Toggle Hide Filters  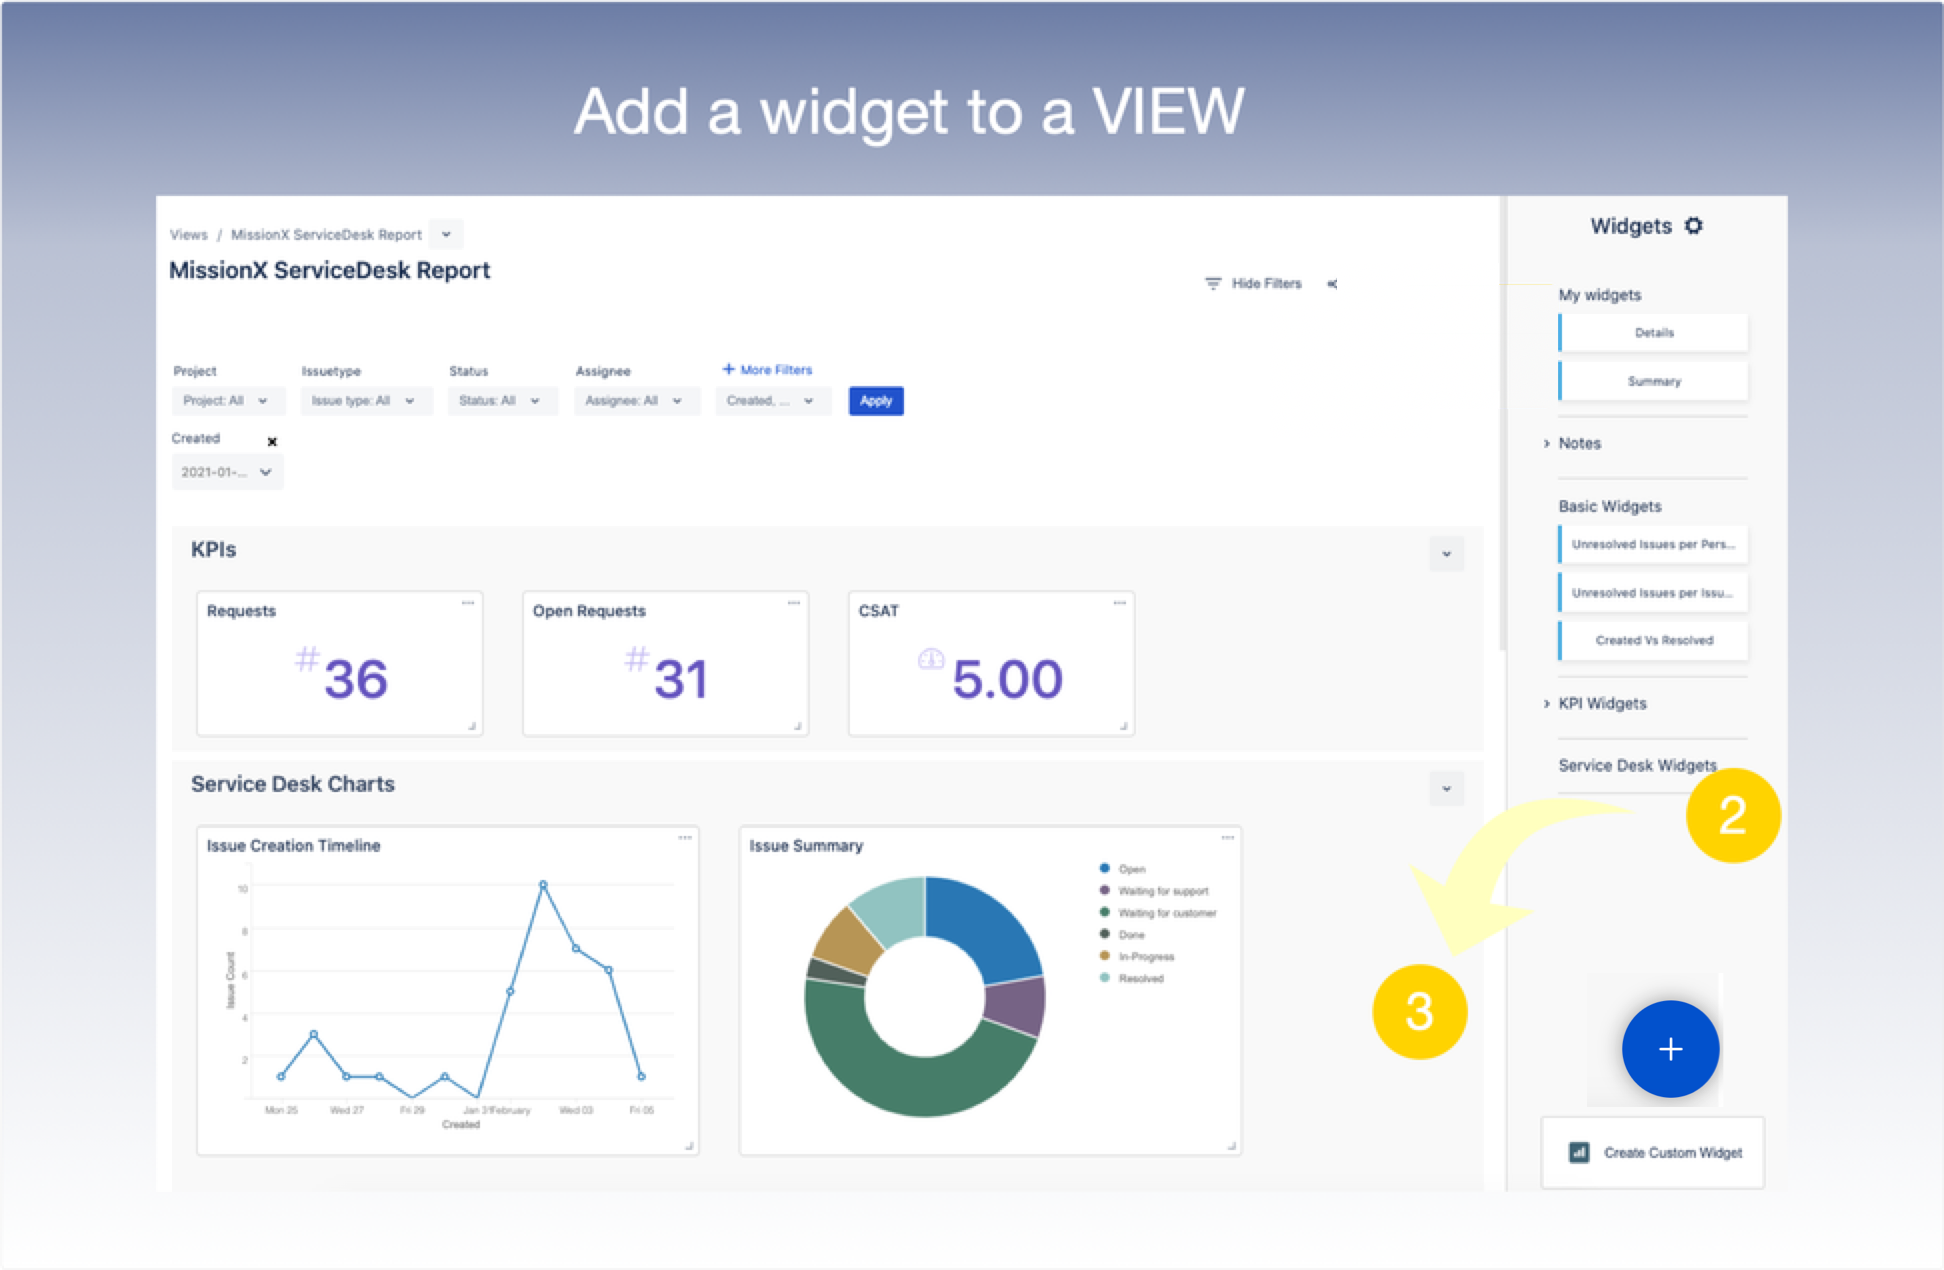pos(1254,284)
